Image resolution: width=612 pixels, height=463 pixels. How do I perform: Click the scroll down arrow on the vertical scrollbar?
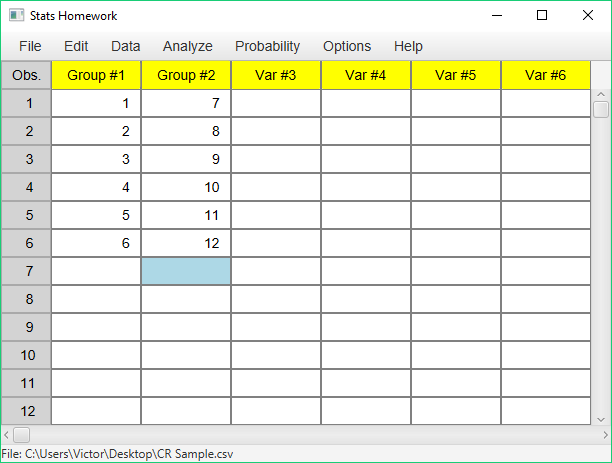click(601, 420)
